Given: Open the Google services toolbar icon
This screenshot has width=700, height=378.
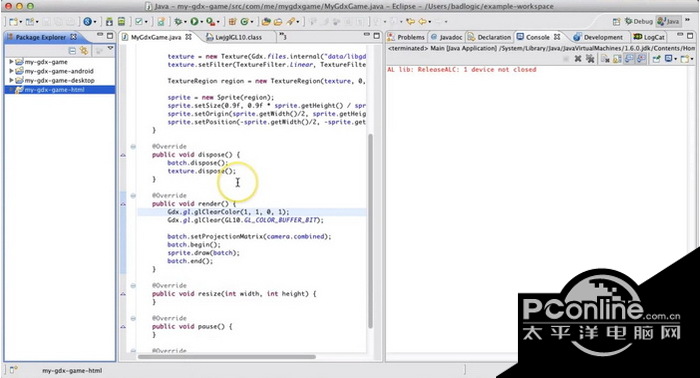Looking at the screenshot, I should 88,21.
